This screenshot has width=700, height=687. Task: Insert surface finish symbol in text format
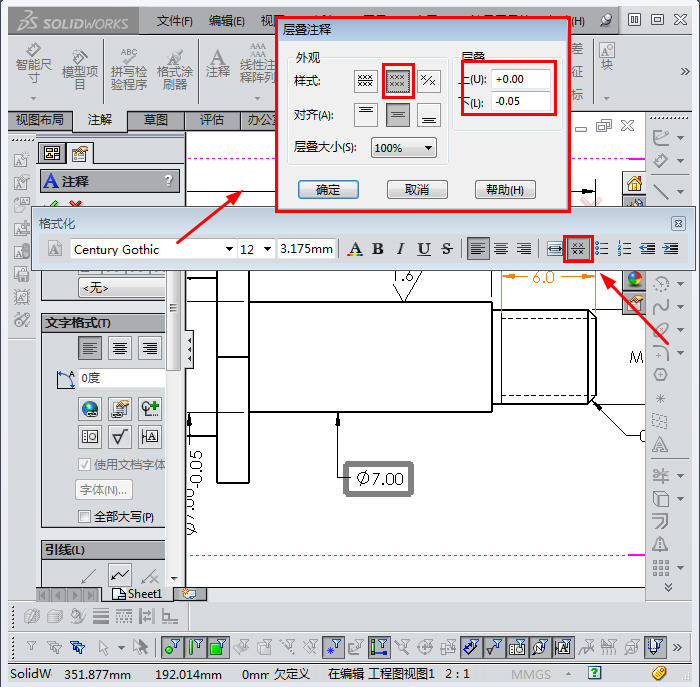(x=120, y=436)
